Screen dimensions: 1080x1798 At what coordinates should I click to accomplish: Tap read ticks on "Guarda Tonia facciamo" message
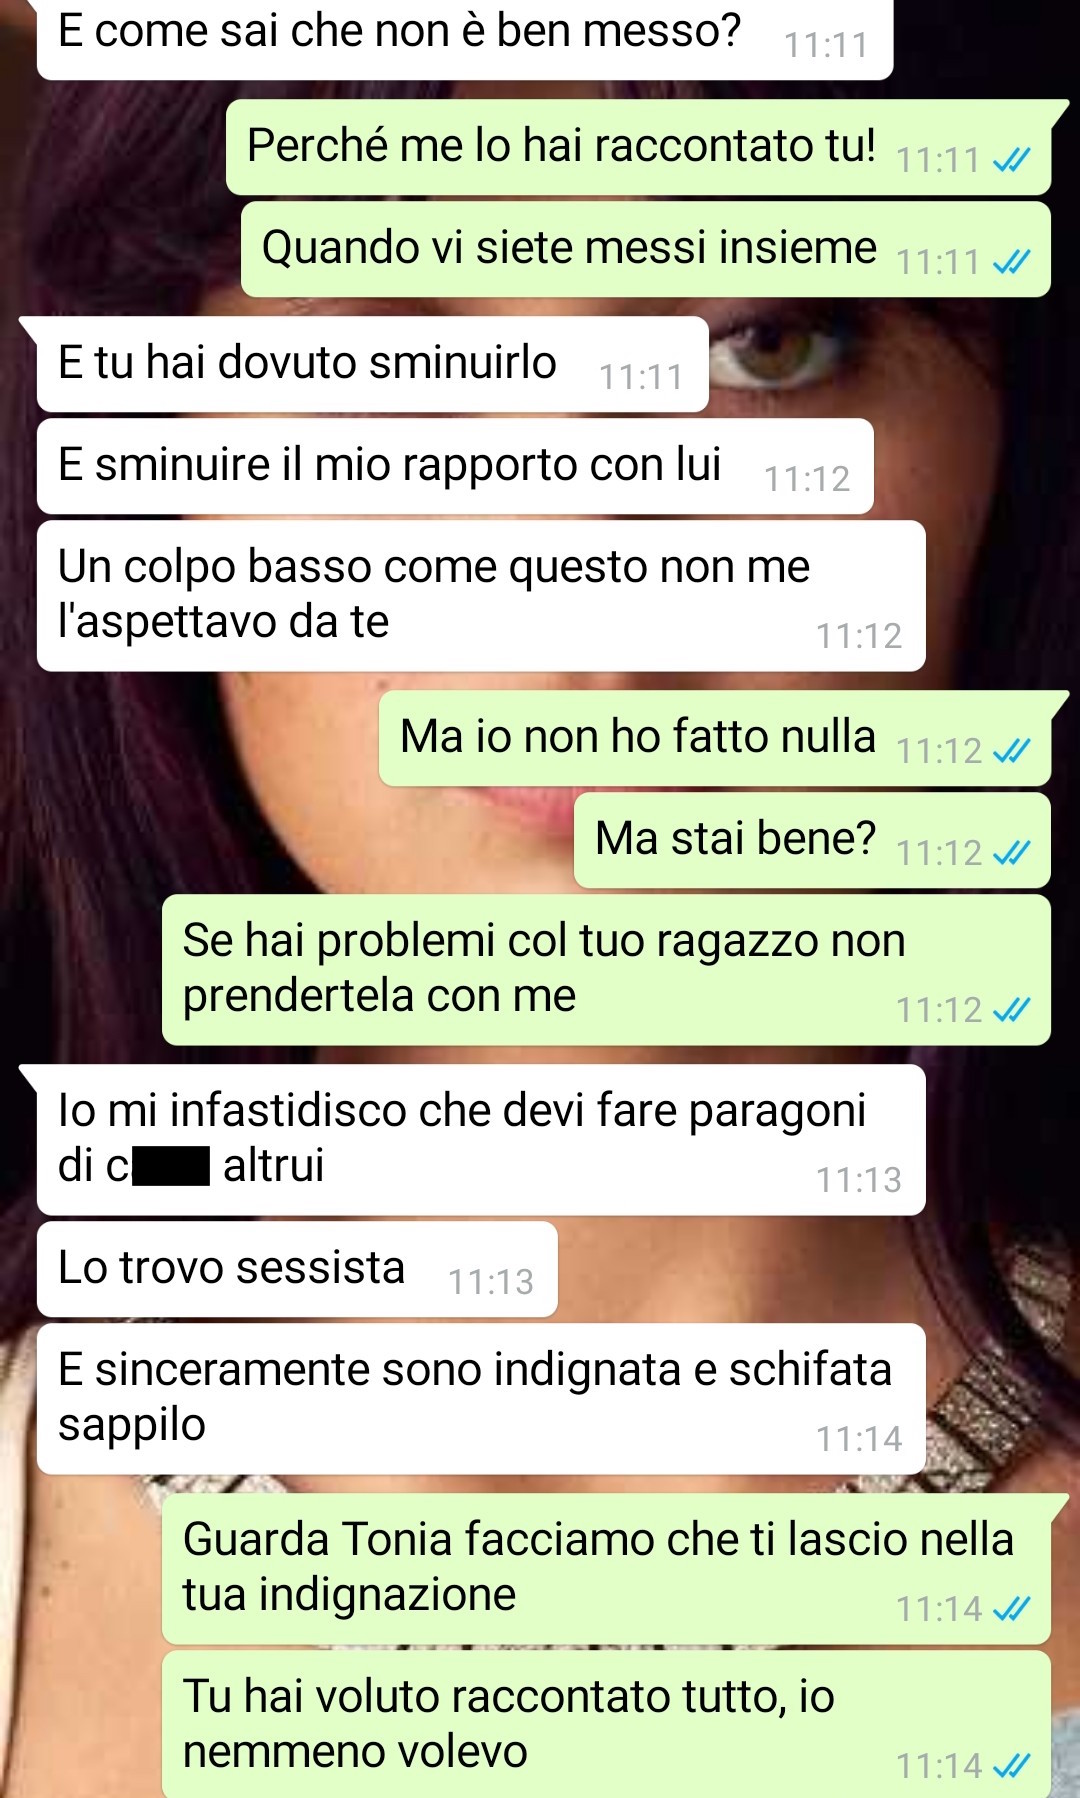pyautogui.click(x=1011, y=1609)
